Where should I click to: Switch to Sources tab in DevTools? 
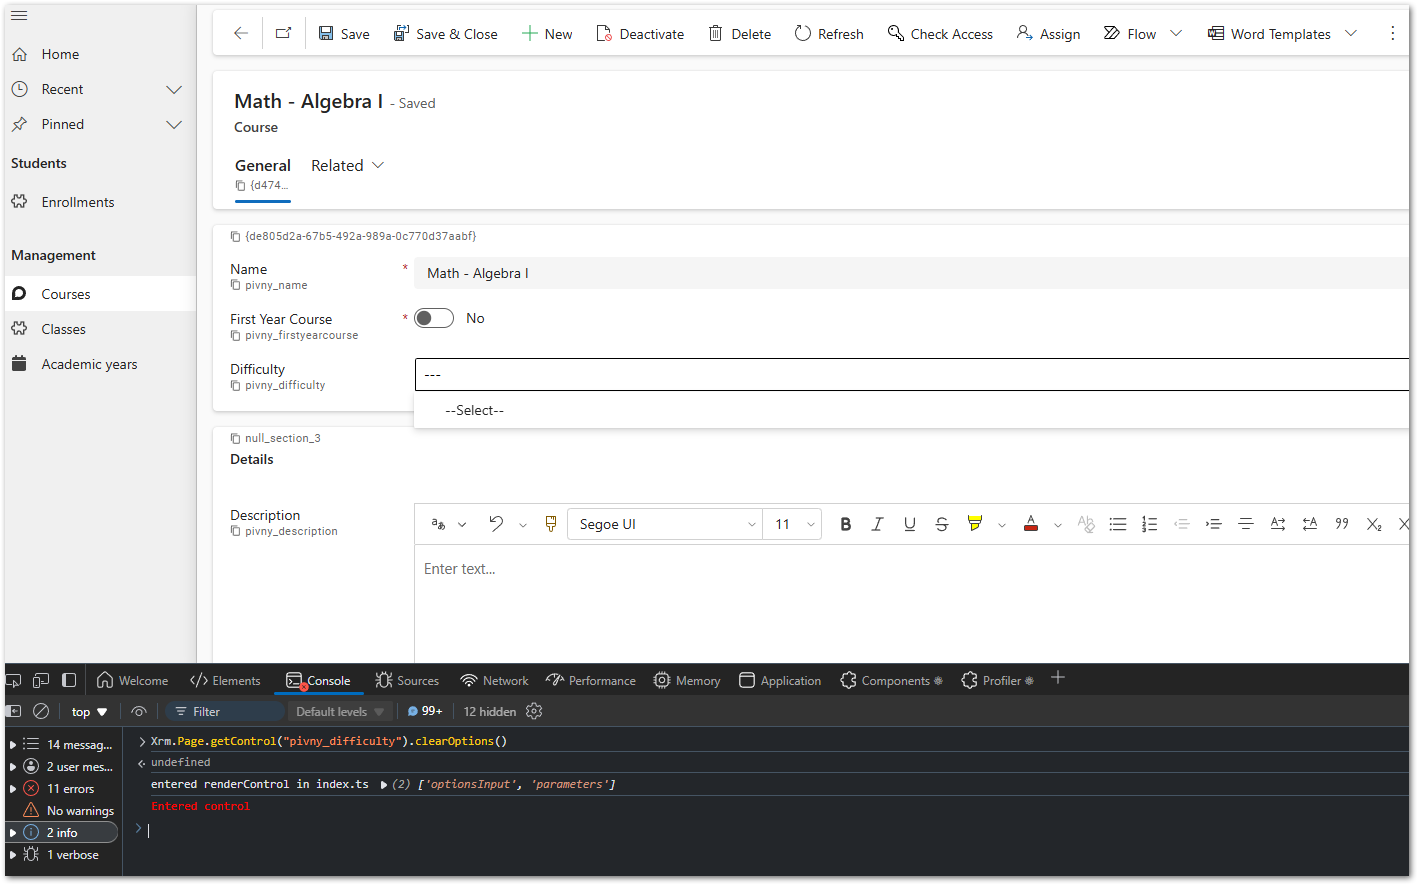click(x=407, y=680)
